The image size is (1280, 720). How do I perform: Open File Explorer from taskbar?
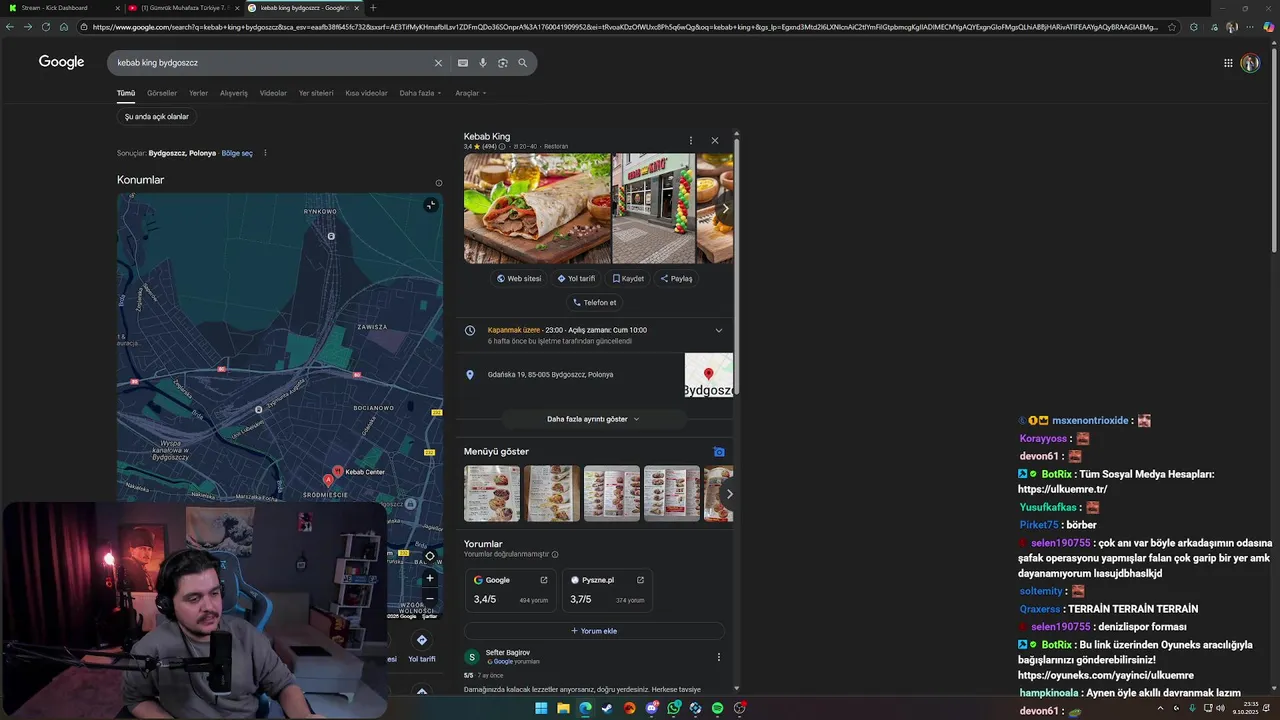pos(563,708)
